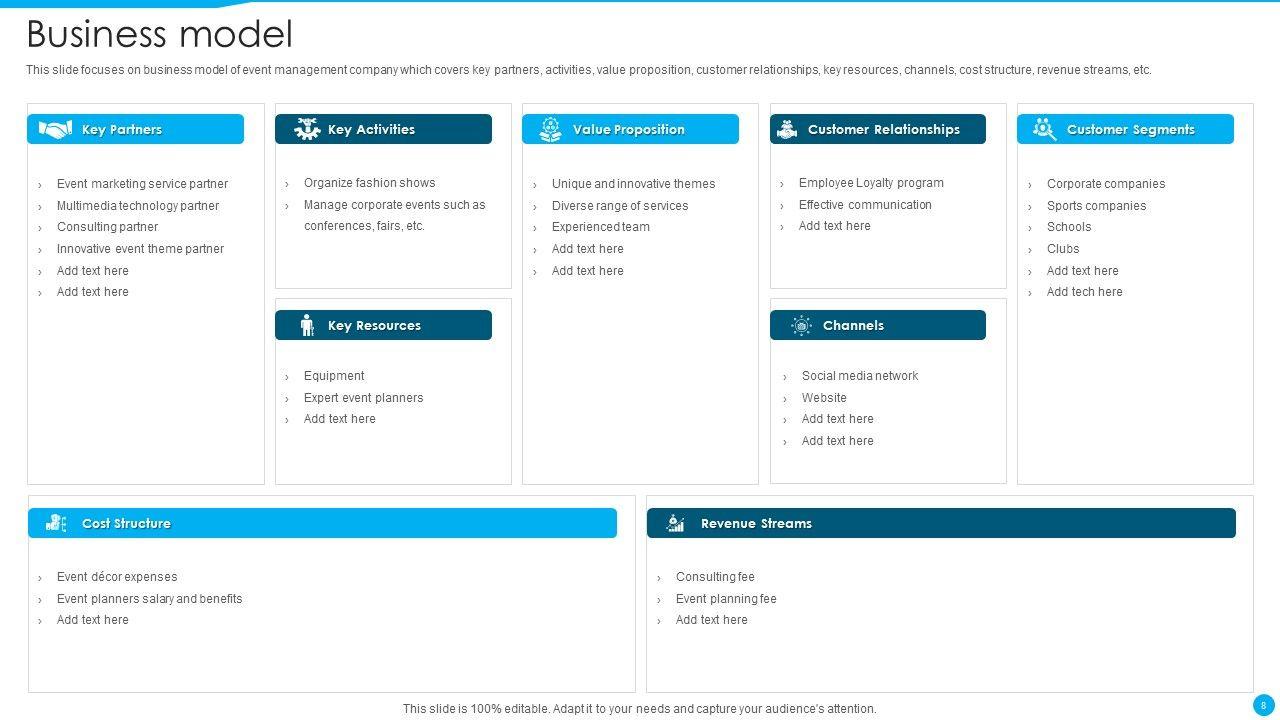Click the Value Proposition header icon
The image size is (1280, 720).
(x=550, y=129)
